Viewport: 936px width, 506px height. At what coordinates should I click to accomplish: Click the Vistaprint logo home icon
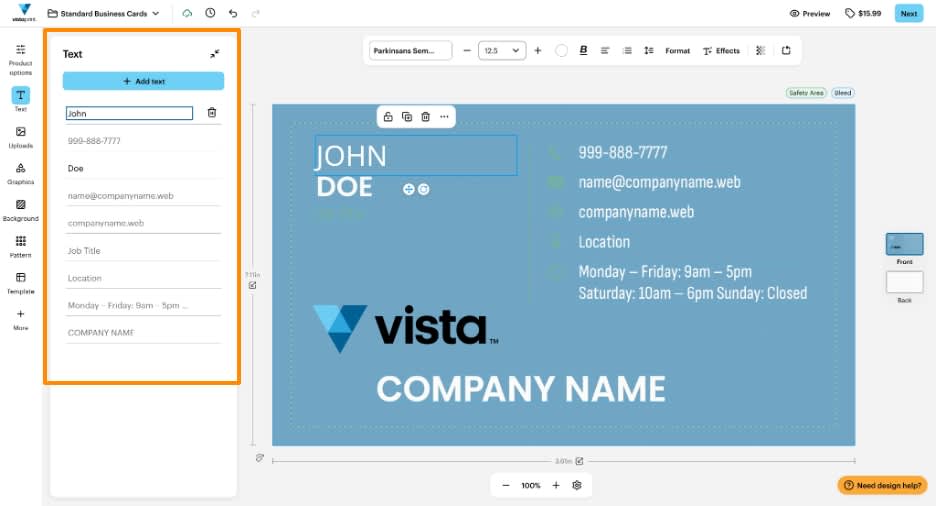(24, 13)
